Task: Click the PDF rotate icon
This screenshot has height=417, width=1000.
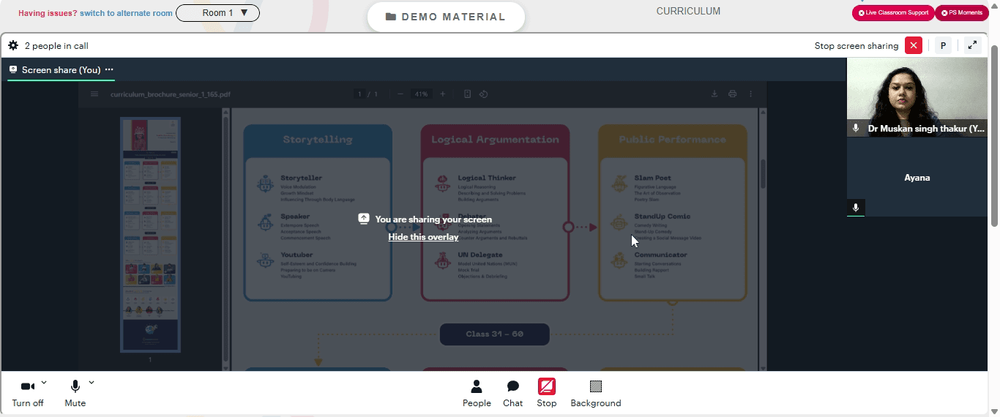Action: 483,94
